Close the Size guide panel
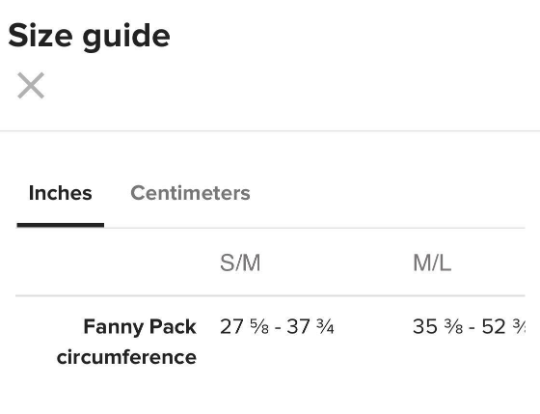This screenshot has height=414, width=540. [x=31, y=85]
